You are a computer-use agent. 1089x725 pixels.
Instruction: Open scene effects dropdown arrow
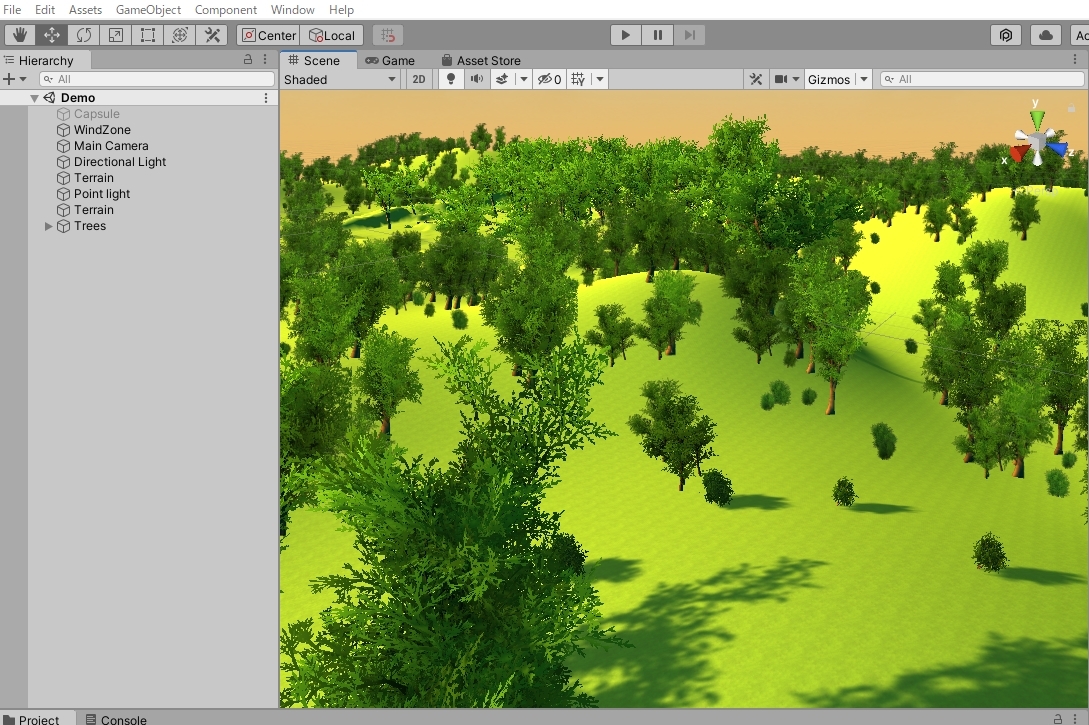[x=524, y=79]
